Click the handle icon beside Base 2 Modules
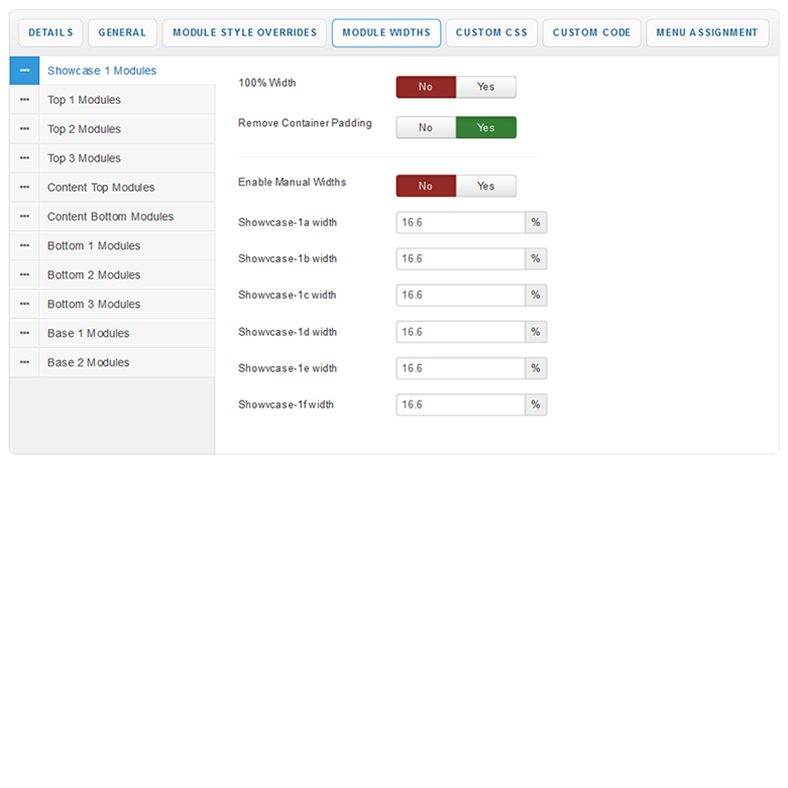 (24, 363)
